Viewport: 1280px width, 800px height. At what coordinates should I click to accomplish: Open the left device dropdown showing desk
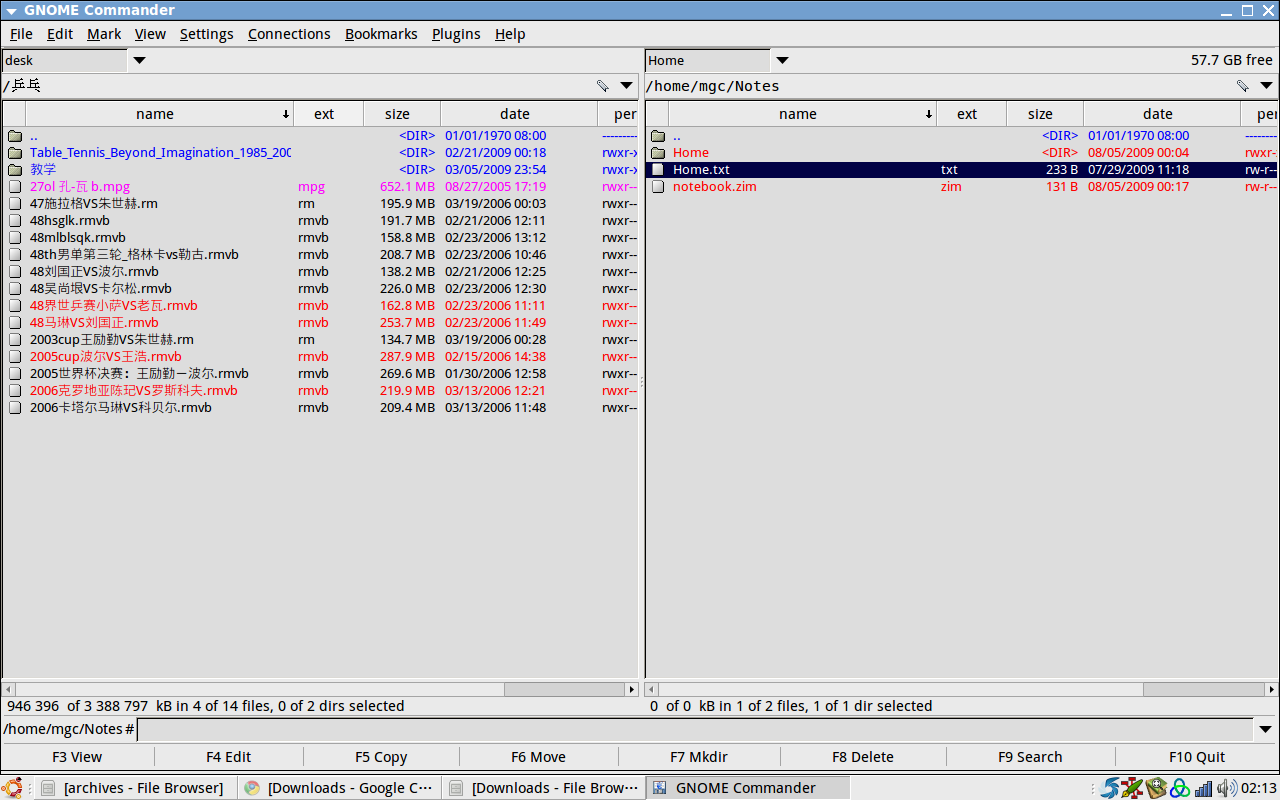click(x=139, y=61)
